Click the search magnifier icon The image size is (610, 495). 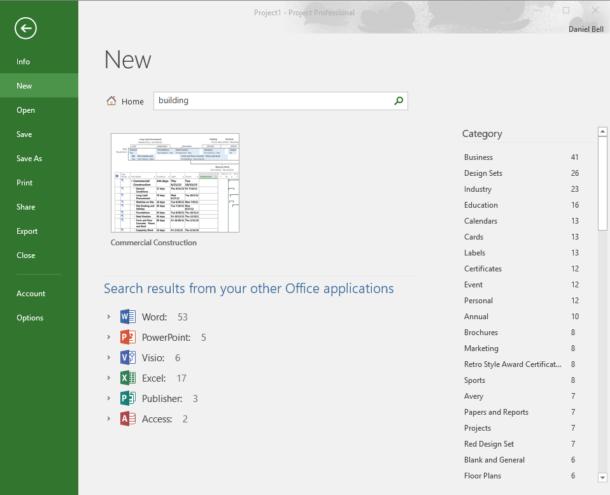click(x=398, y=101)
